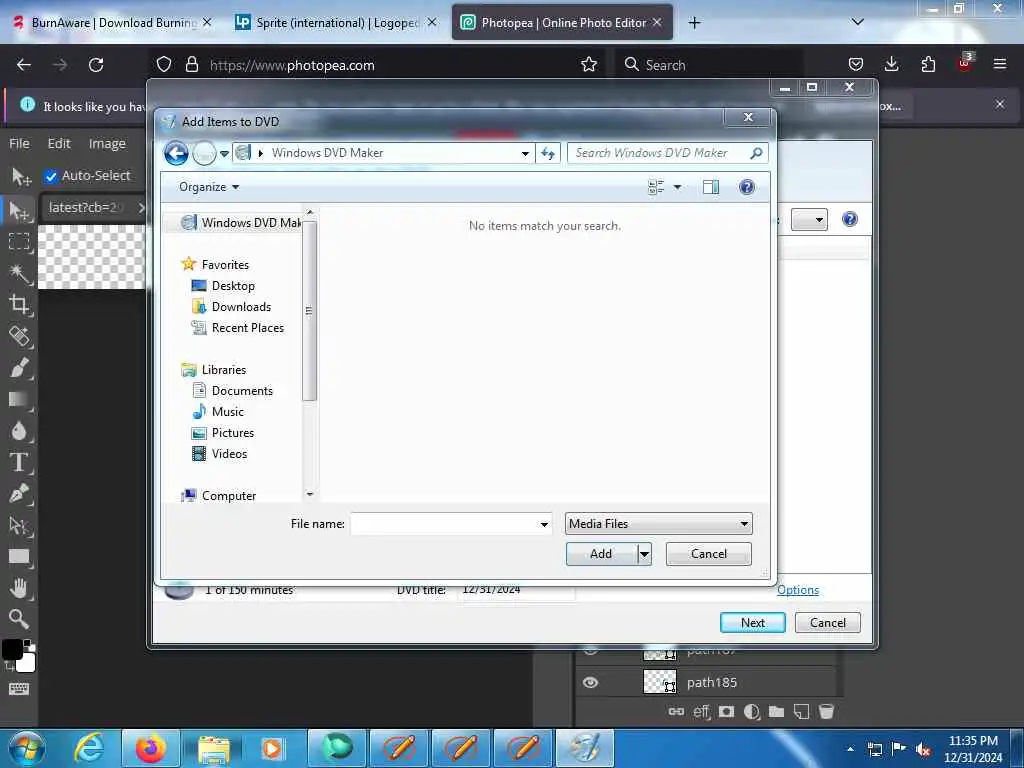Go back in Add Items to DVD dialog
The image size is (1024, 768).
[176, 153]
